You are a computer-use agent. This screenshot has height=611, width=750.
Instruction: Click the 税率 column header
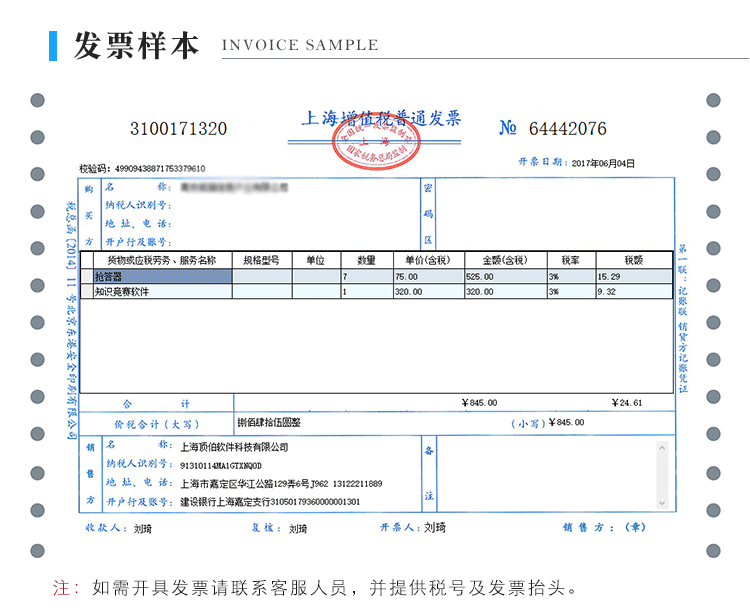[x=570, y=260]
